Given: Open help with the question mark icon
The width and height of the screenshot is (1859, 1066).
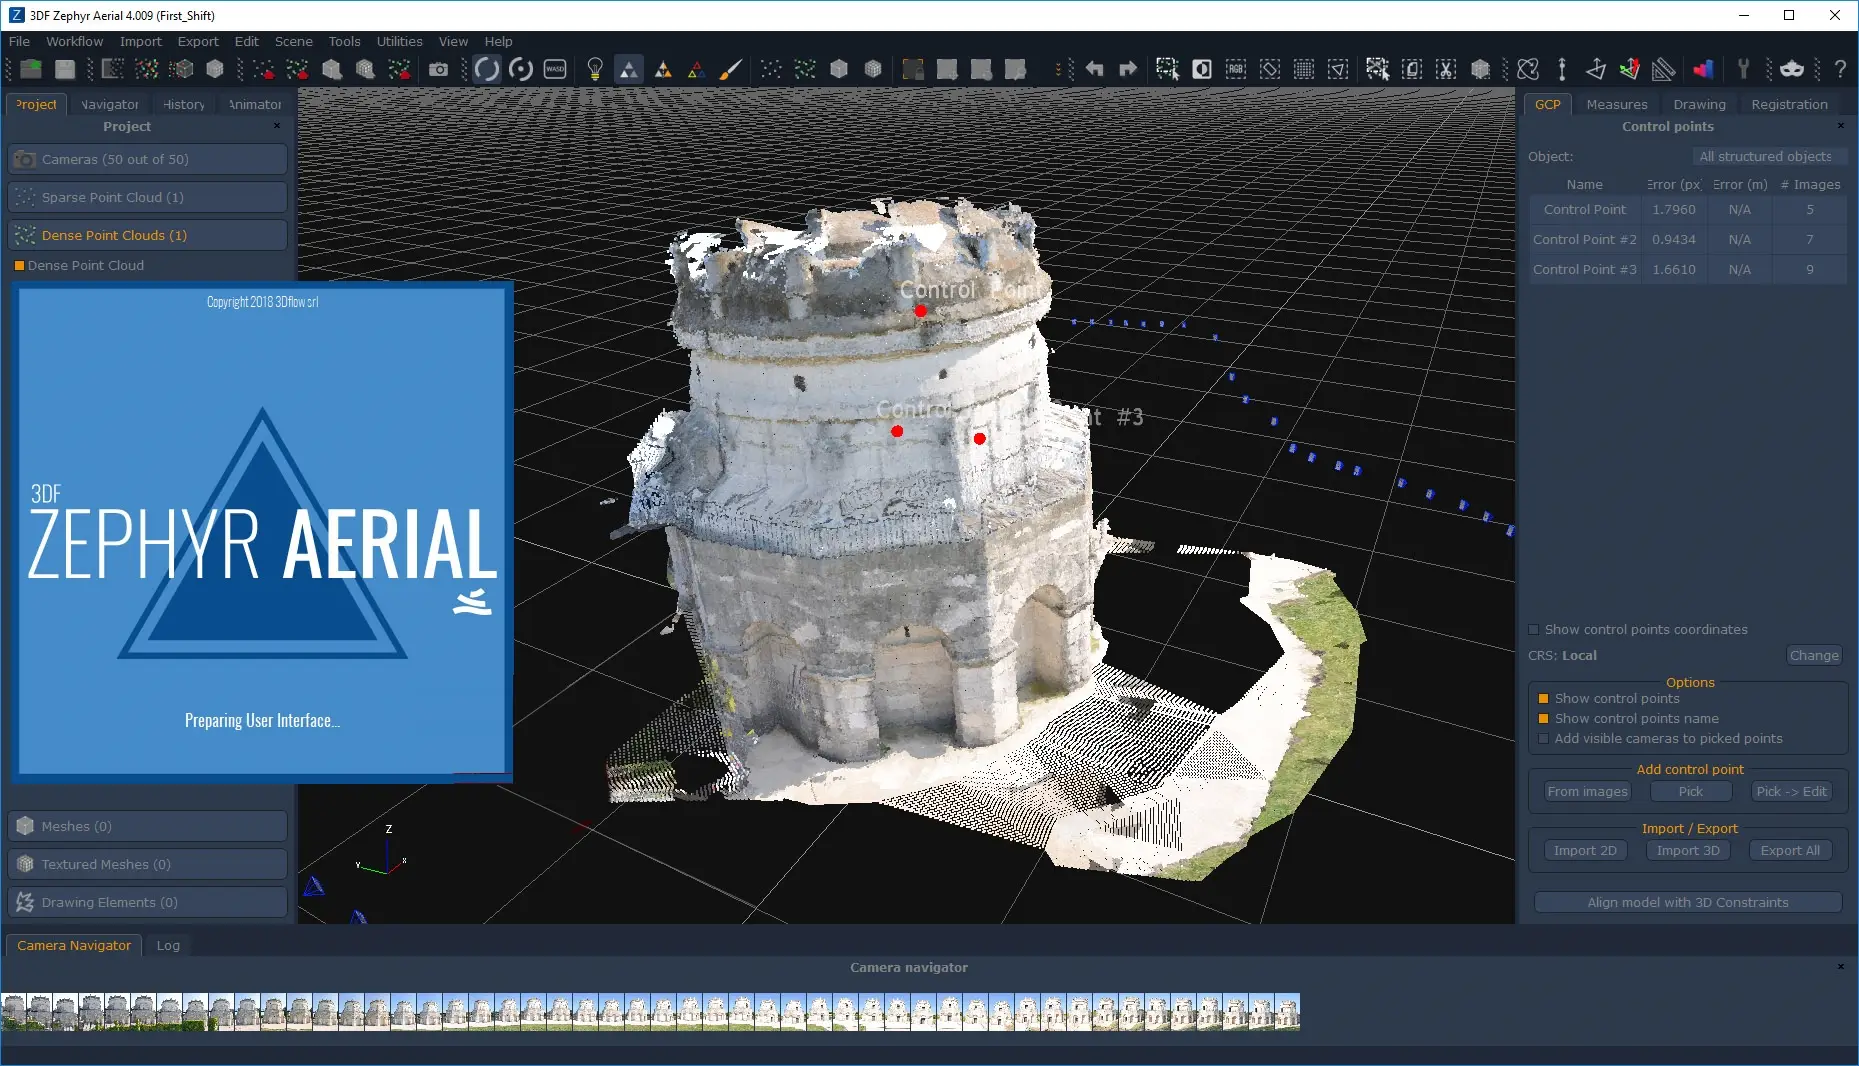Looking at the screenshot, I should click(1840, 69).
